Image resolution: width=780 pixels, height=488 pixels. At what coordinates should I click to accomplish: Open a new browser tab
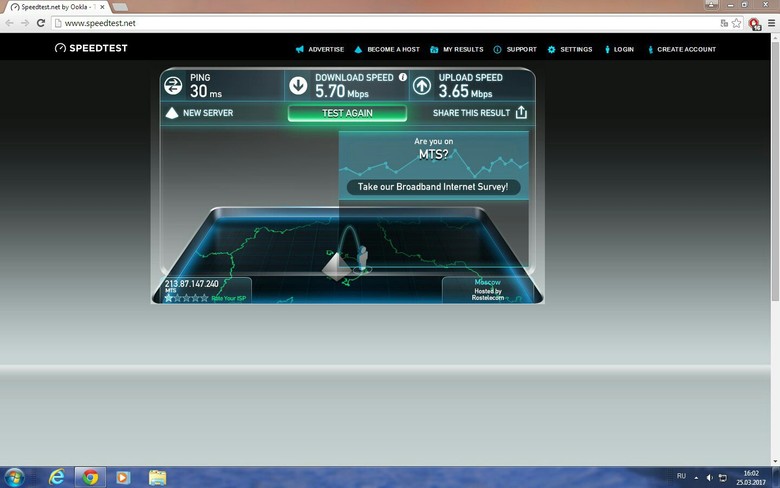(x=120, y=7)
